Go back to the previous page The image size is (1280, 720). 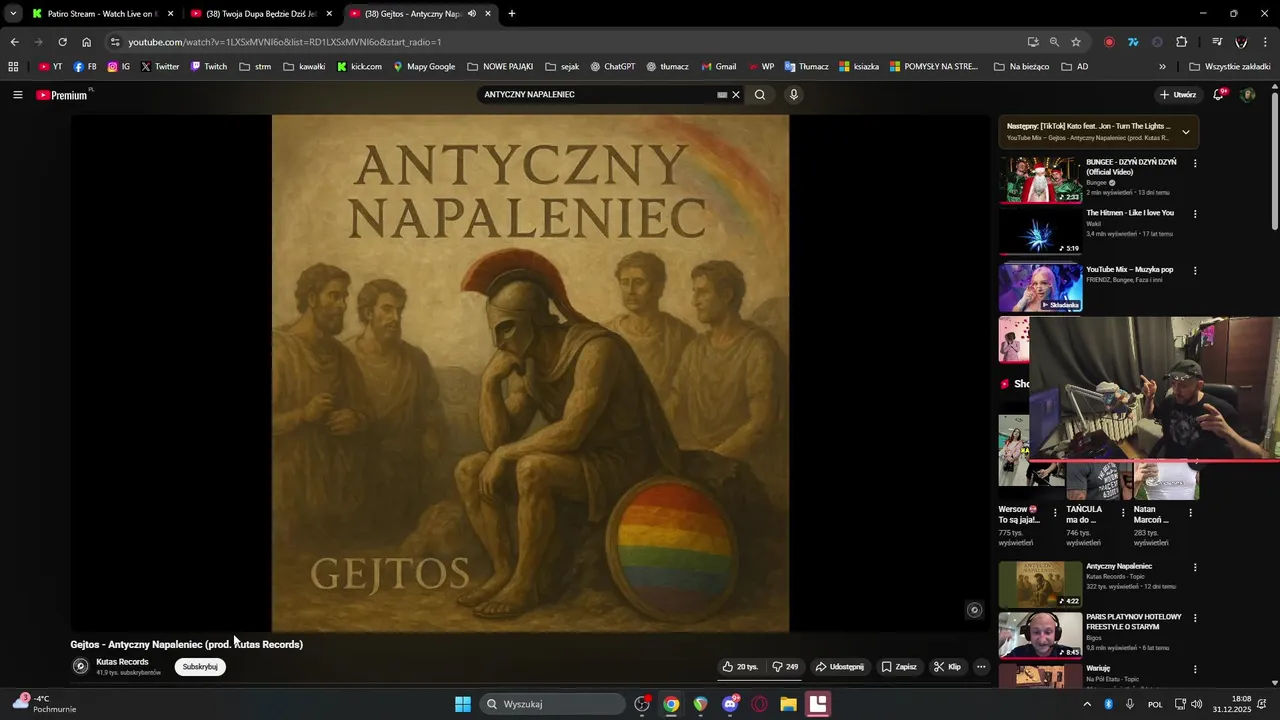click(14, 42)
